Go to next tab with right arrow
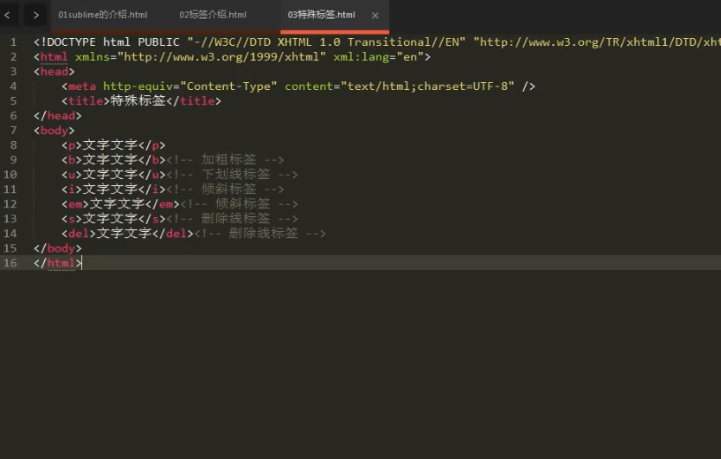This screenshot has height=459, width=721. coord(36,15)
